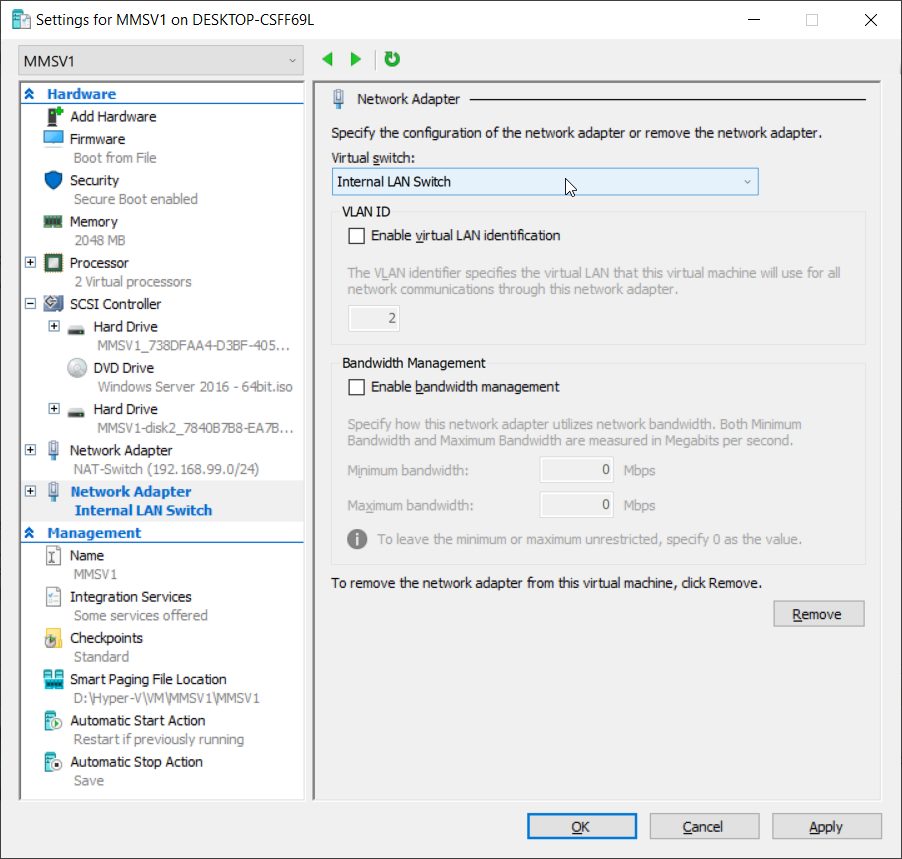Viewport: 902px width, 859px height.
Task: Enable bandwidth management checkbox
Action: pyautogui.click(x=357, y=387)
